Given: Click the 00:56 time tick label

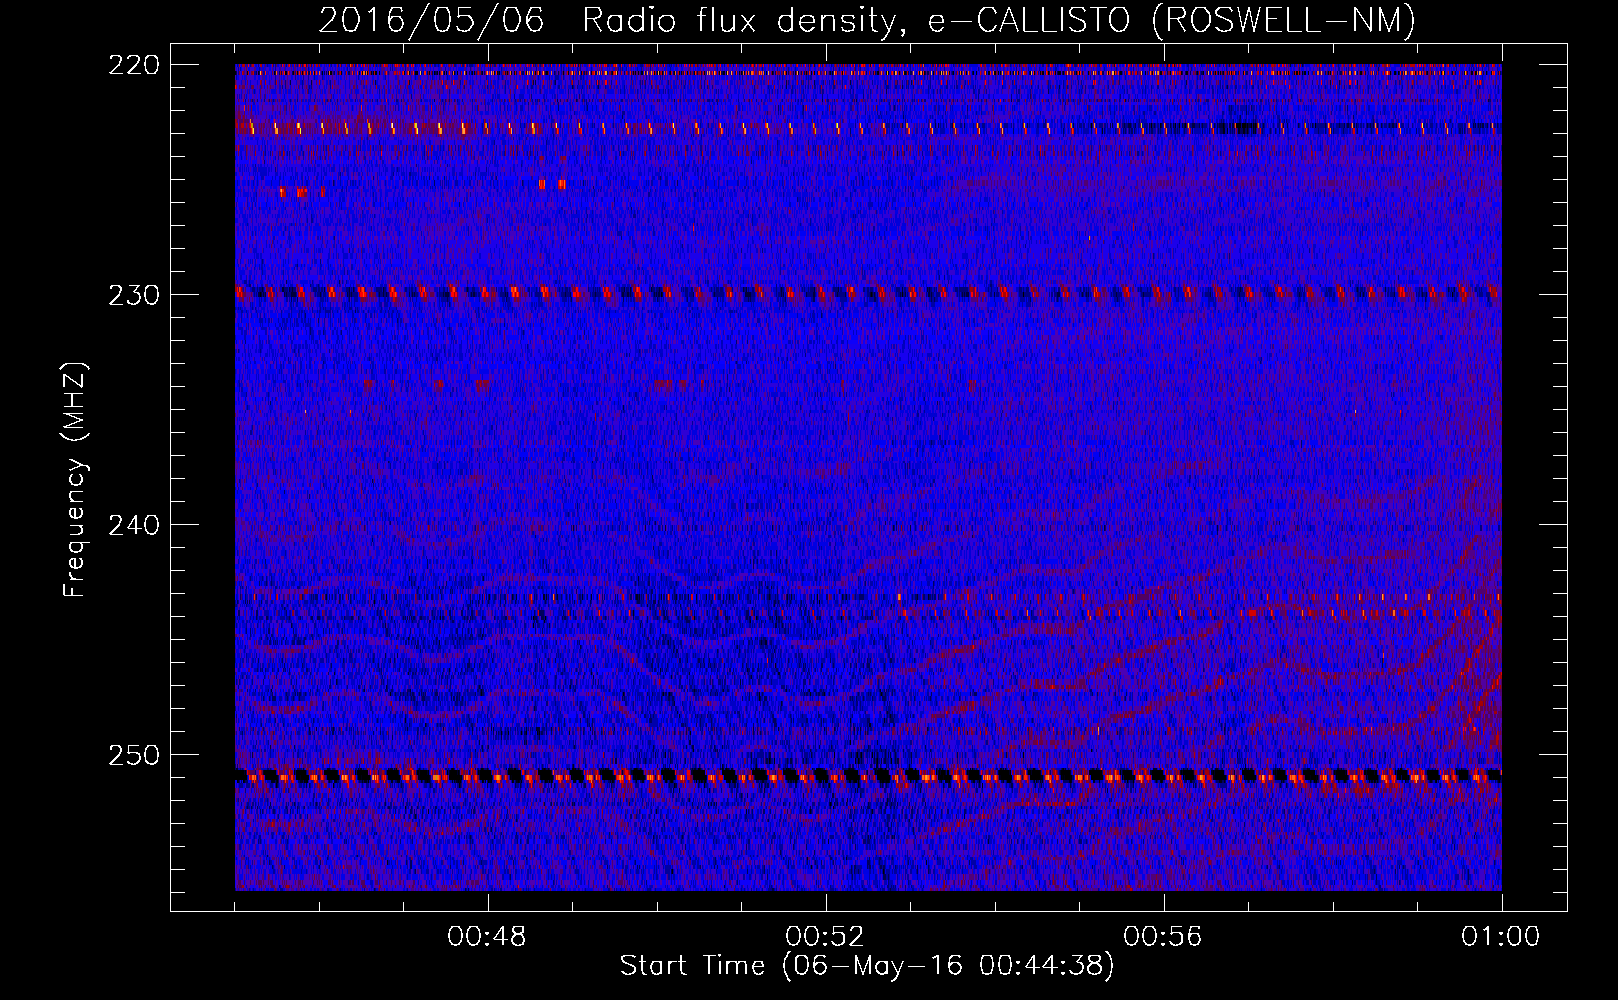Looking at the screenshot, I should (x=1163, y=937).
